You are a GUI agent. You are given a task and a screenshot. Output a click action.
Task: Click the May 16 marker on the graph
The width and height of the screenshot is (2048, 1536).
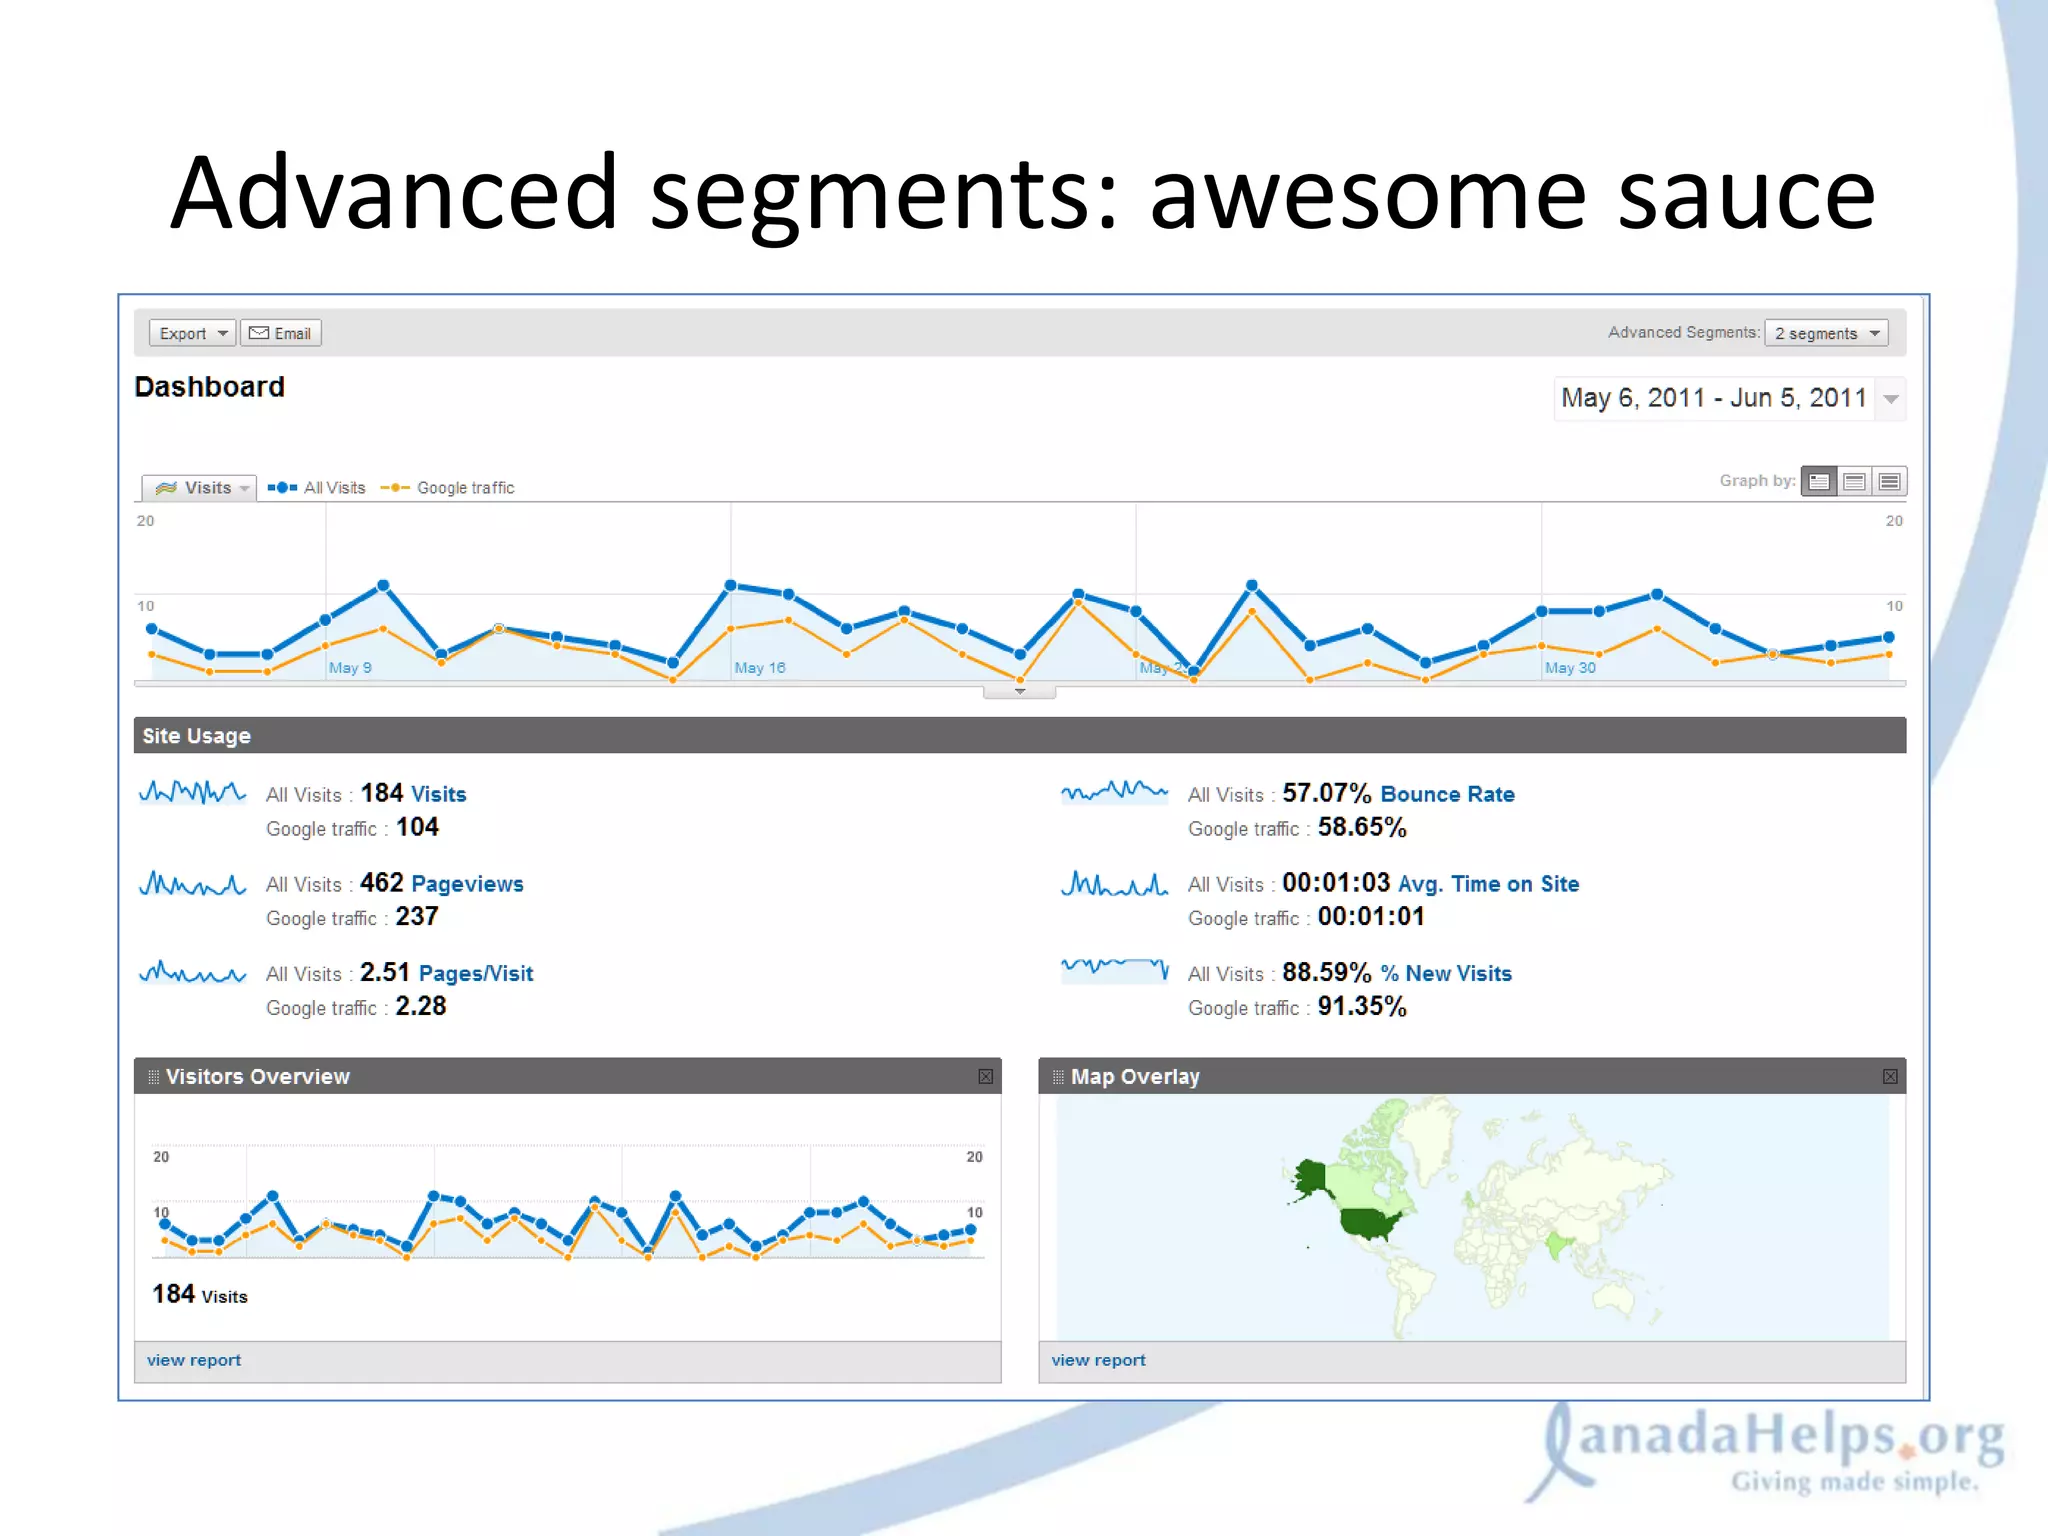(760, 668)
